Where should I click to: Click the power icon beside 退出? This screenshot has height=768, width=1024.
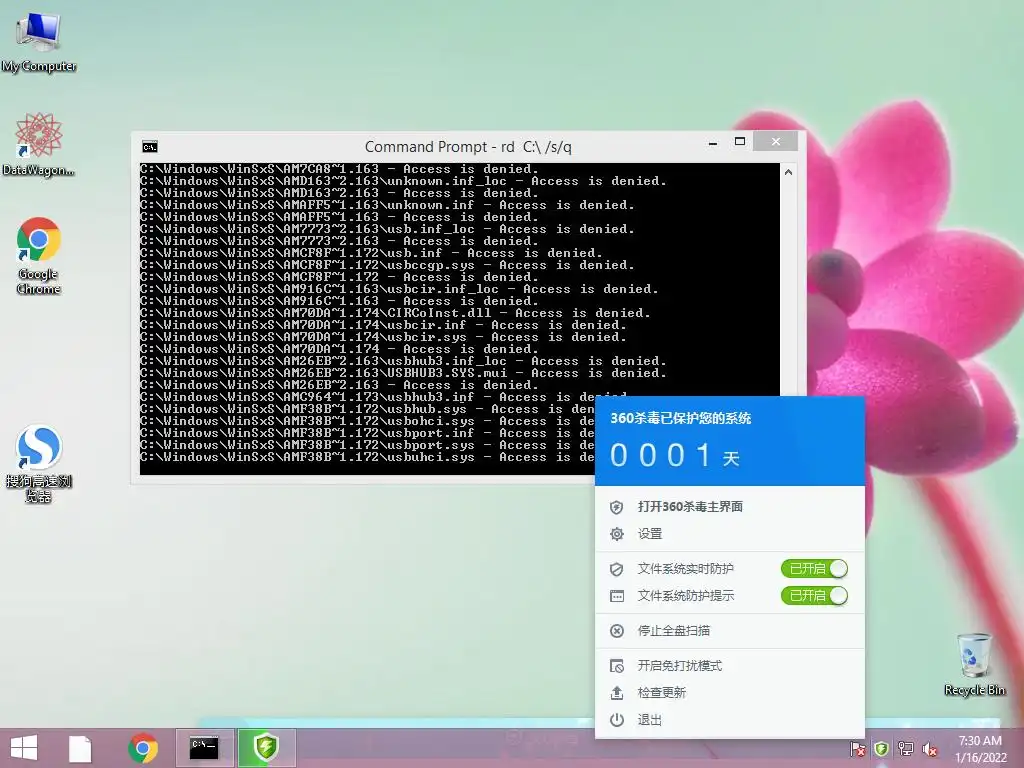pyautogui.click(x=616, y=720)
